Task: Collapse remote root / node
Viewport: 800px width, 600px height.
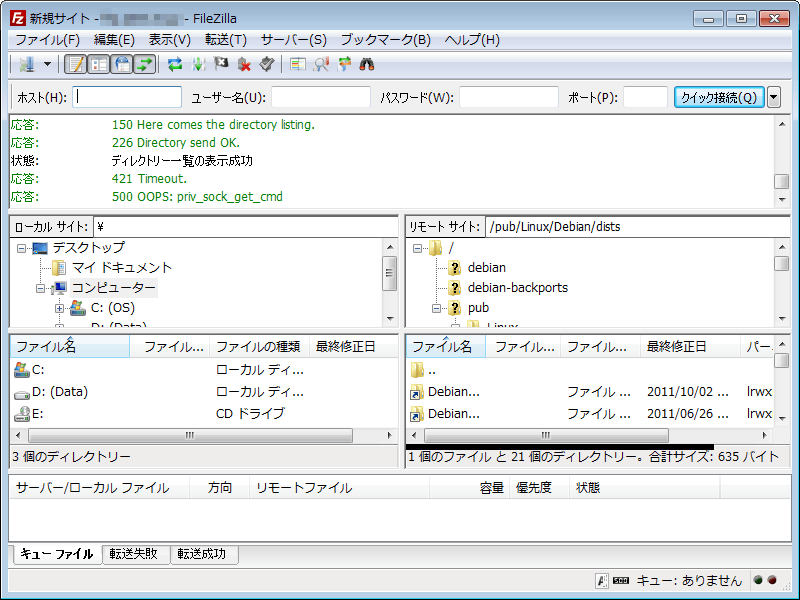Action: 417,248
